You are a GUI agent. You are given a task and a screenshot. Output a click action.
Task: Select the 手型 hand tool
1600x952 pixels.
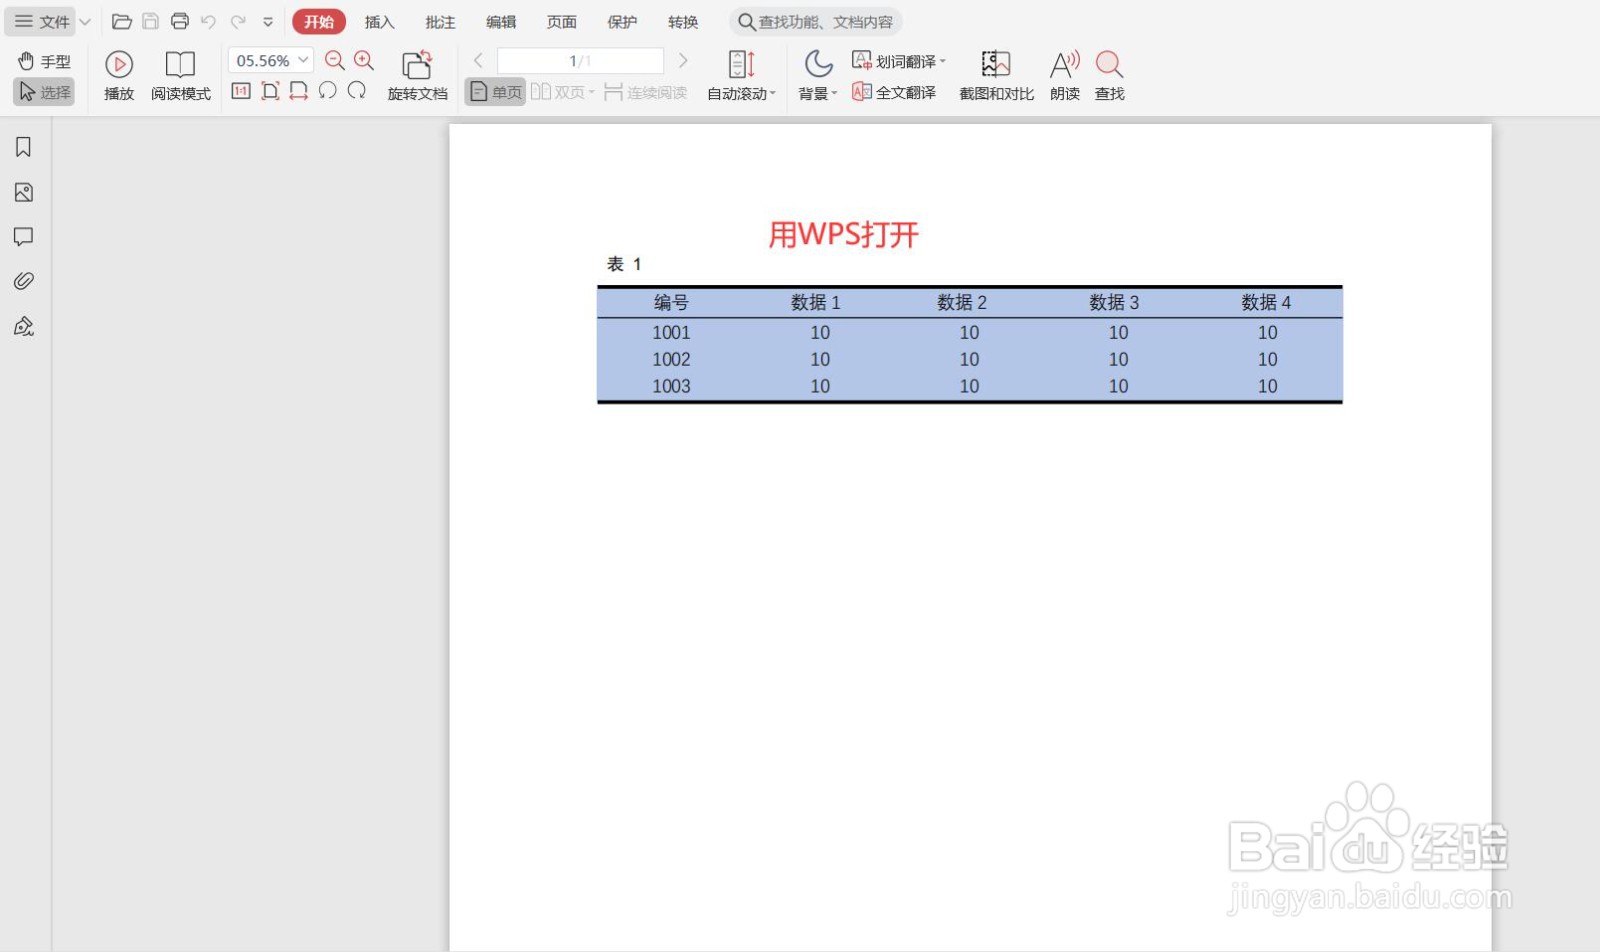pos(44,61)
